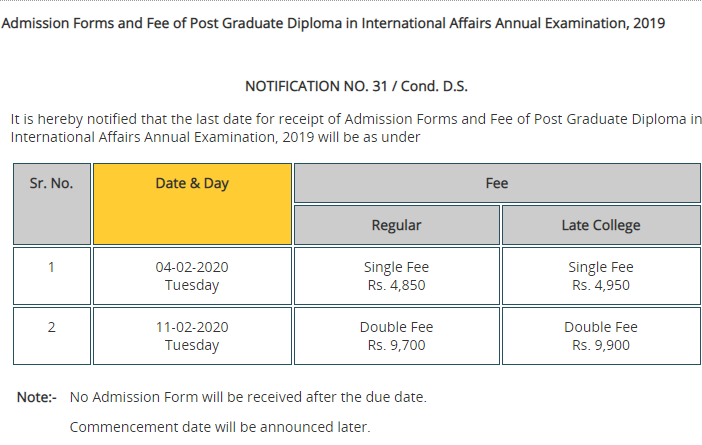Click the 'No Admission Form will be received' text

(x=248, y=397)
